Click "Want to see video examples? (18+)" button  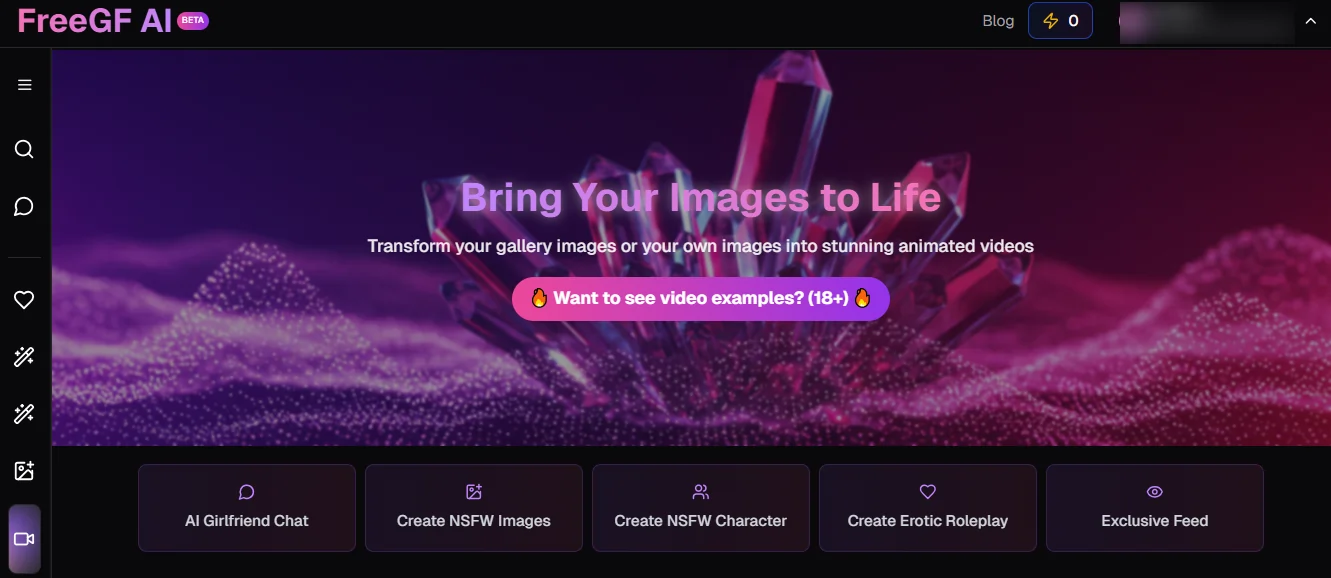pos(700,299)
